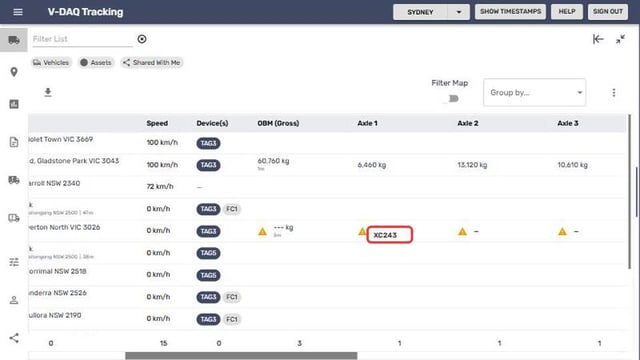Click the HELP button
This screenshot has height=360, width=640.
point(567,11)
